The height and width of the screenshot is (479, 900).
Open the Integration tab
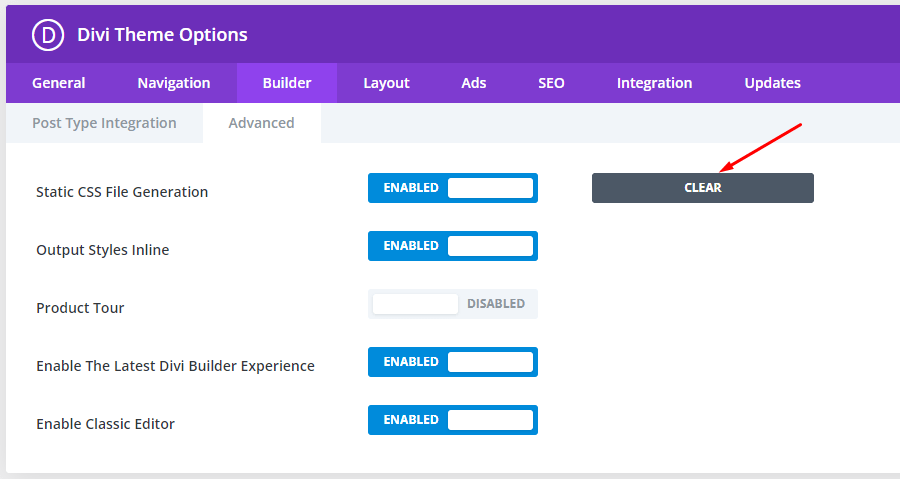click(654, 83)
